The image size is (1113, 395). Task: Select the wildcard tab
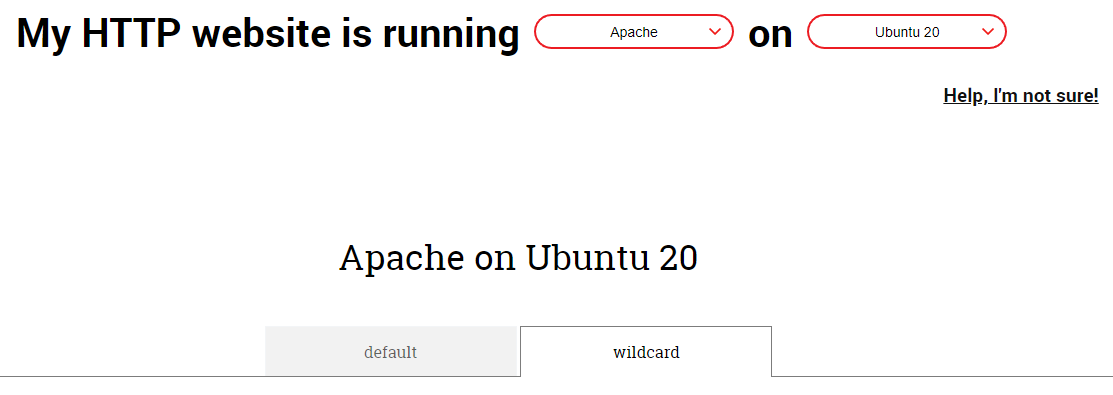pos(646,352)
